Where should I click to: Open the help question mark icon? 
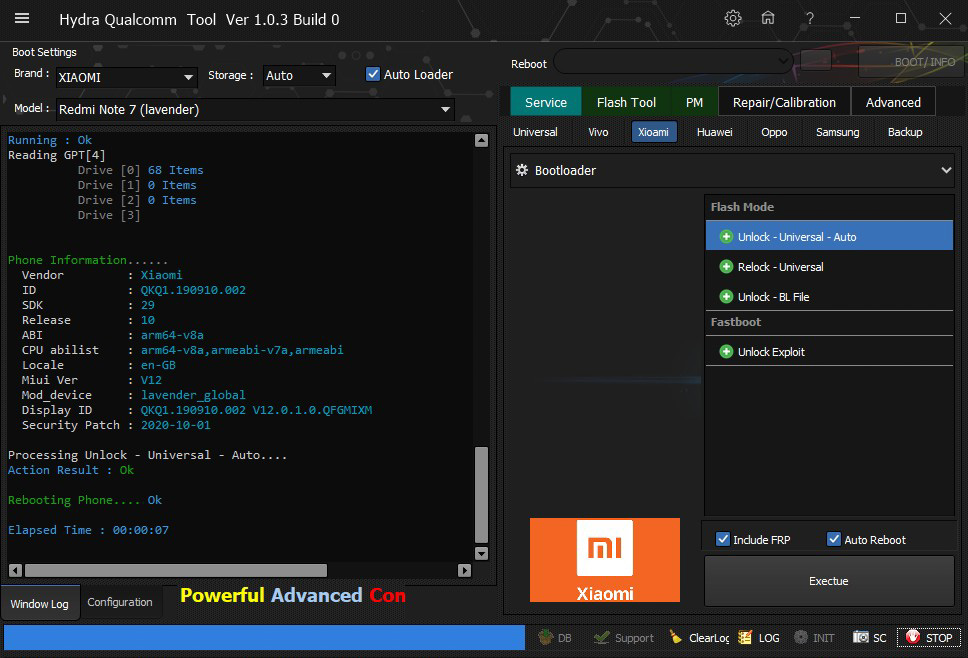tap(809, 18)
